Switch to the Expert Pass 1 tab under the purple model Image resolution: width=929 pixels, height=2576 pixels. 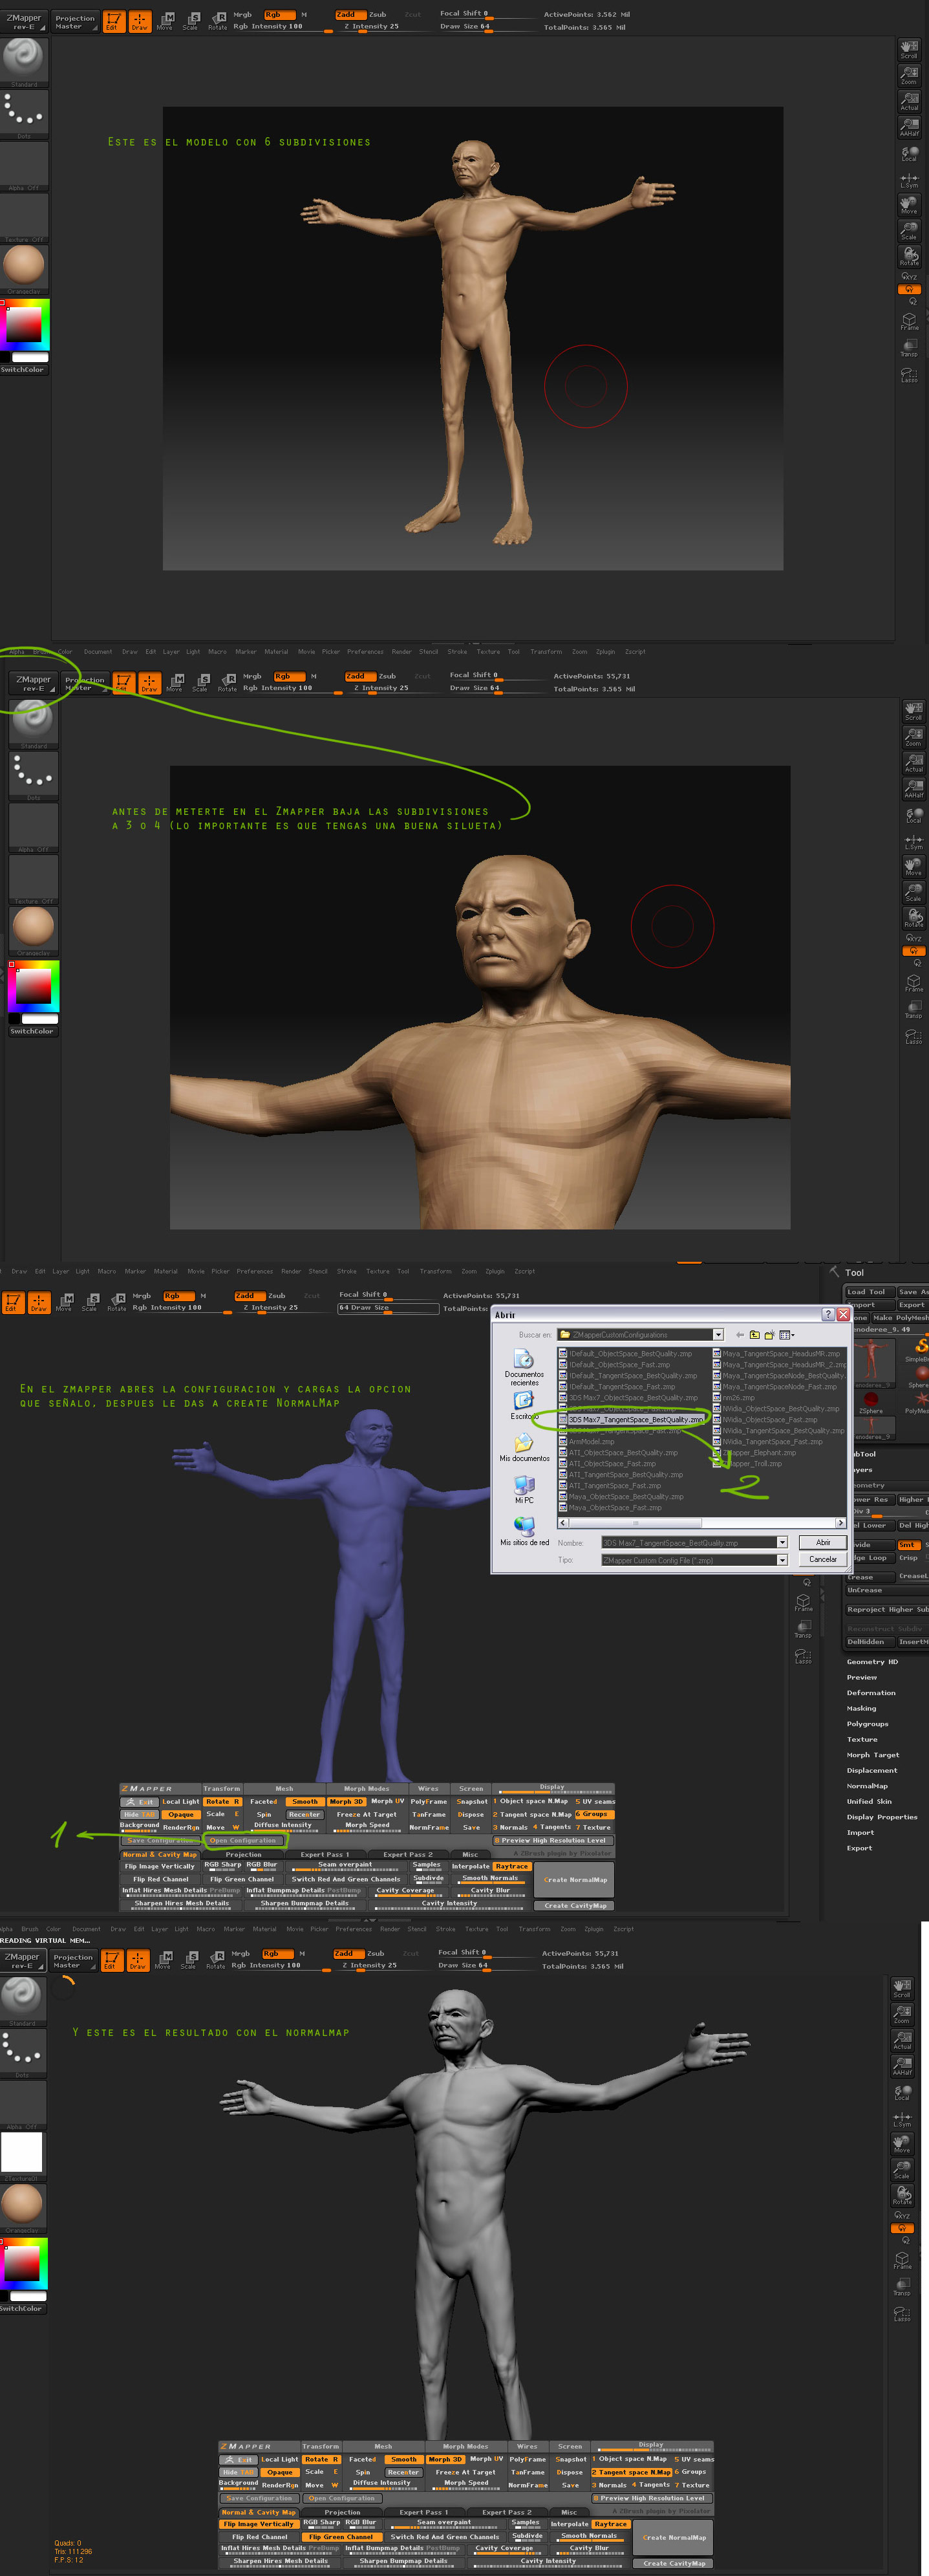[325, 1855]
